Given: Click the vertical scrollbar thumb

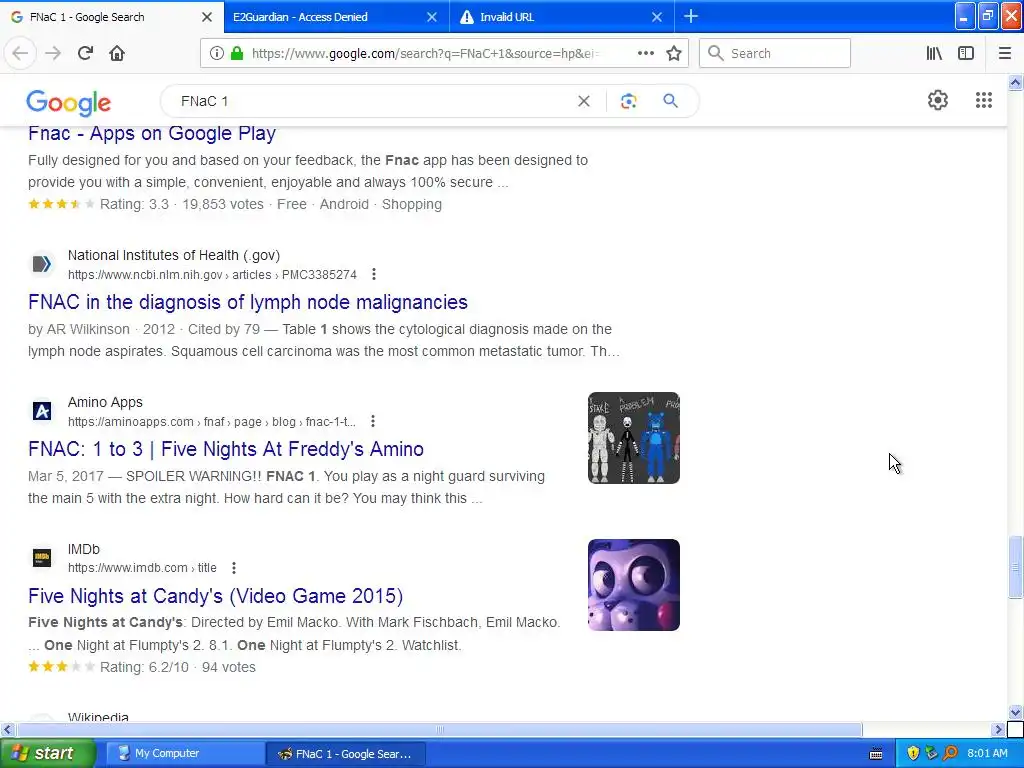Looking at the screenshot, I should [x=1015, y=567].
